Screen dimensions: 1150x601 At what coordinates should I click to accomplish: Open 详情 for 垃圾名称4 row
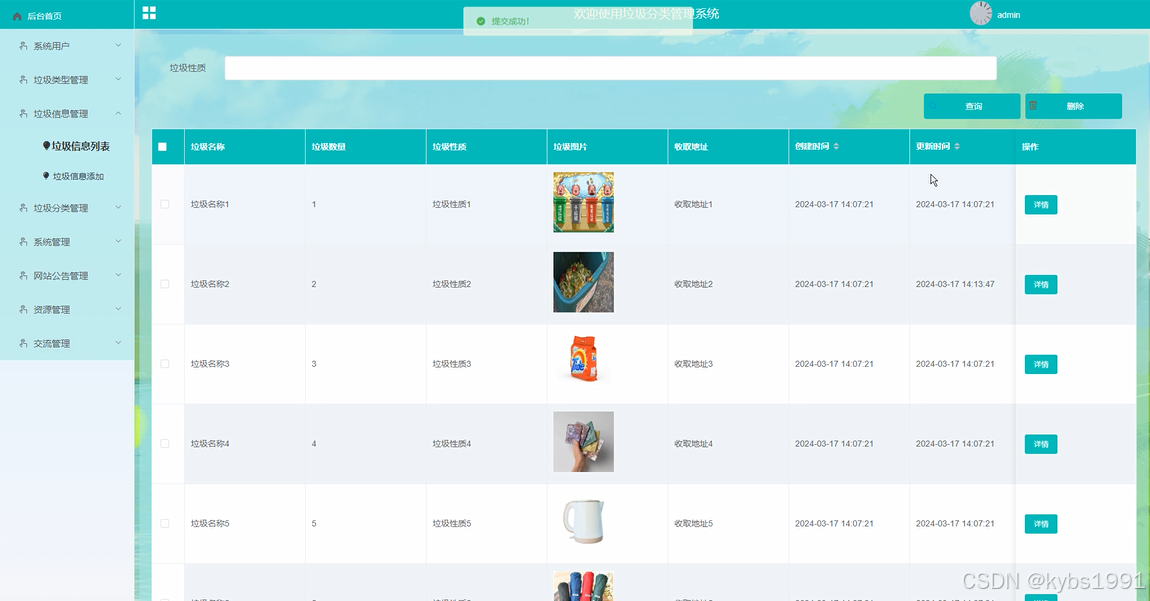coord(1041,444)
